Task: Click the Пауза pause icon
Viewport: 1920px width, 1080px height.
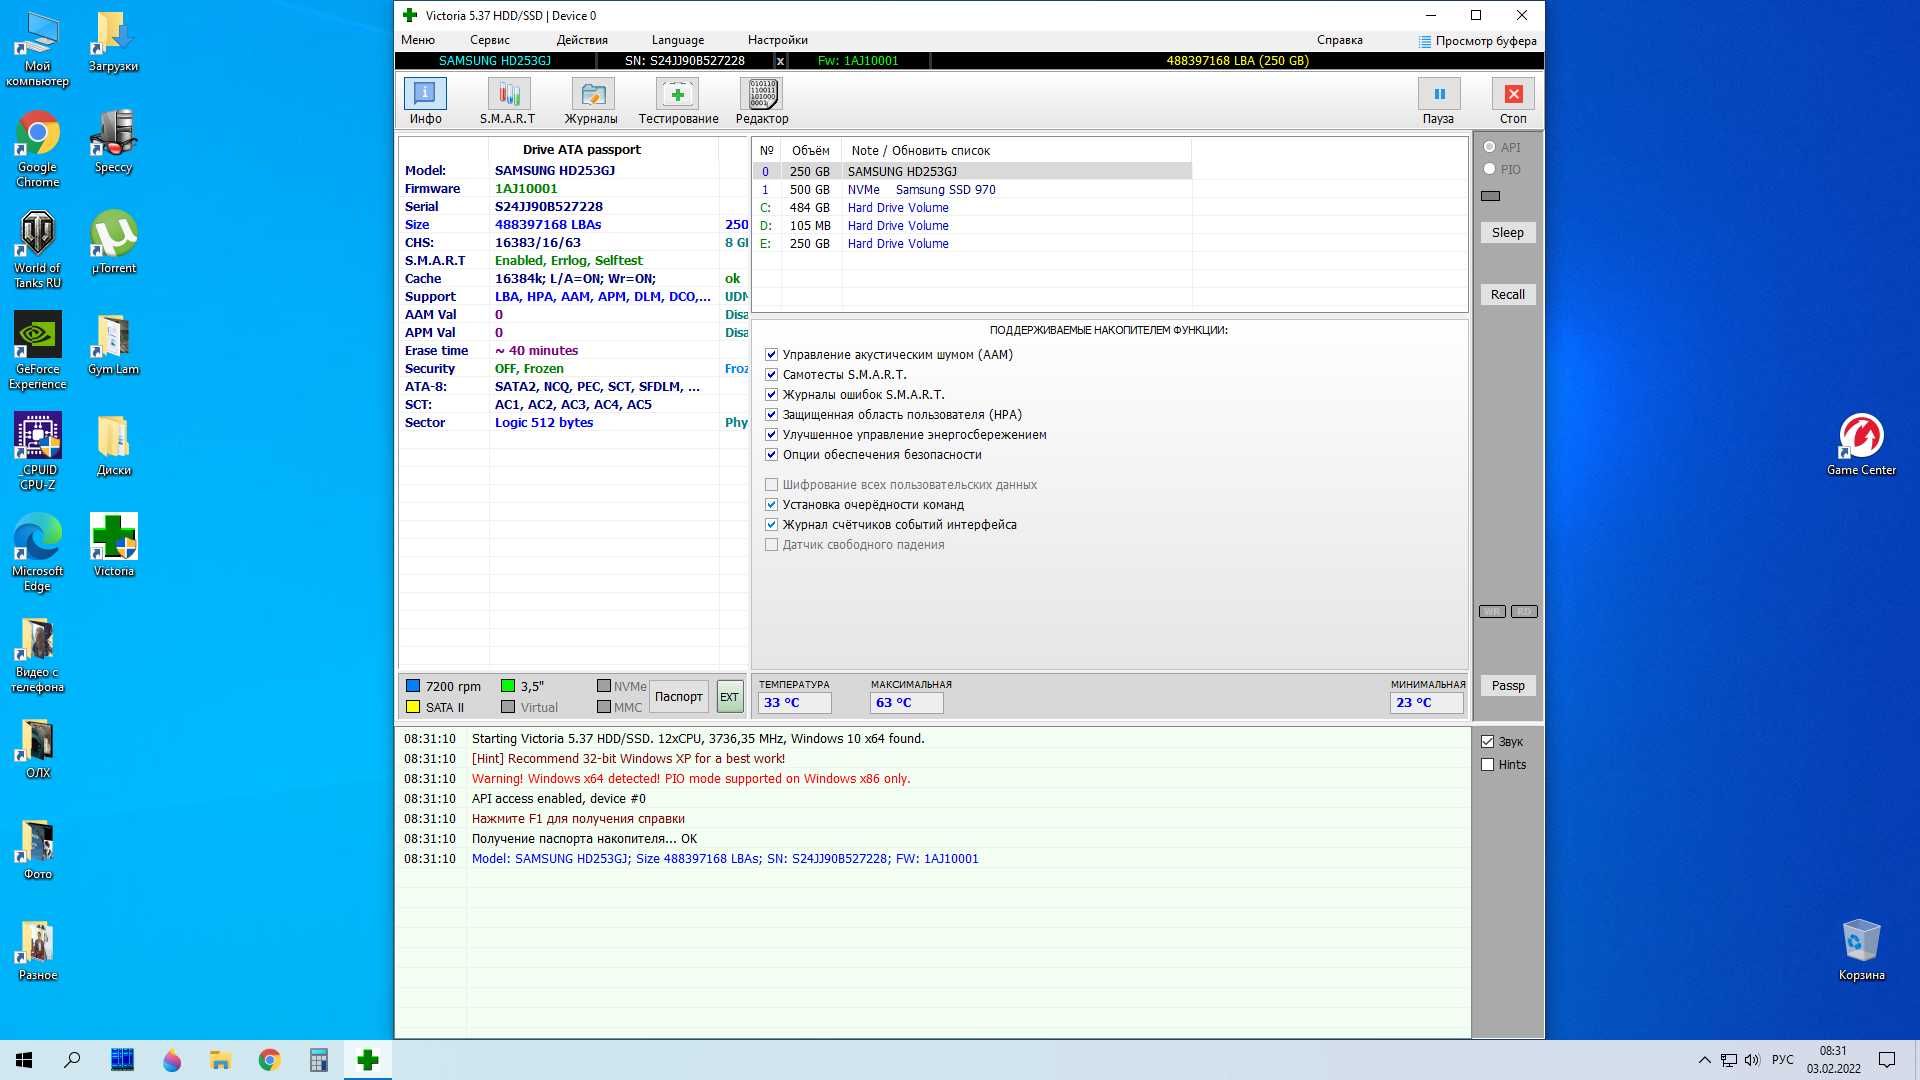Action: 1439,95
